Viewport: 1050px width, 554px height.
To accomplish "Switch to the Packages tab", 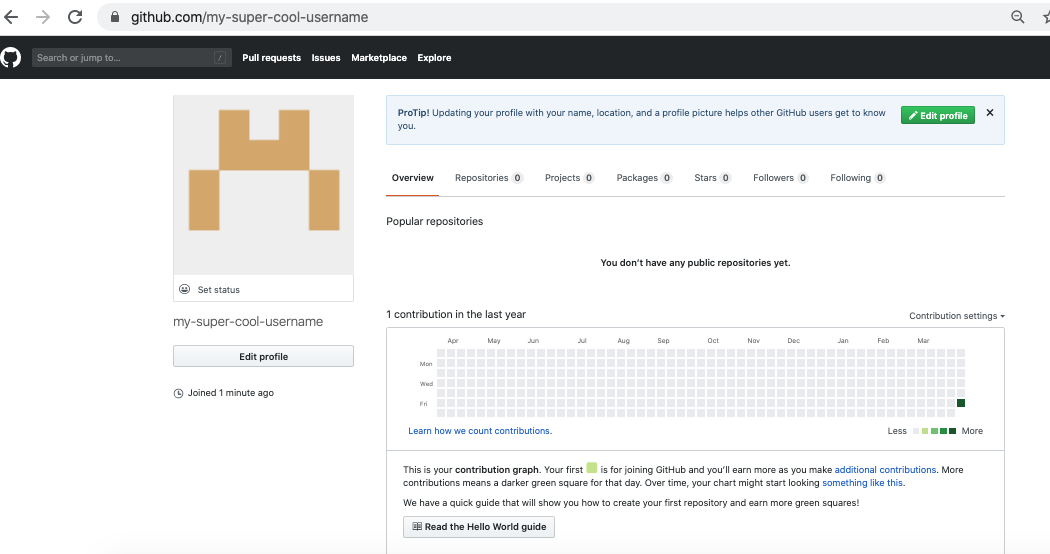I will 644,178.
